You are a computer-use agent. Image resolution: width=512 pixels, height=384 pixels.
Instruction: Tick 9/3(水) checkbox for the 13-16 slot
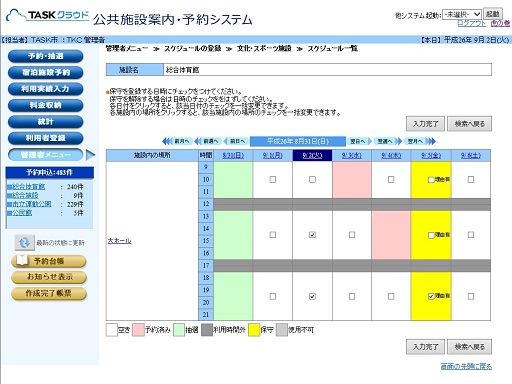point(352,235)
